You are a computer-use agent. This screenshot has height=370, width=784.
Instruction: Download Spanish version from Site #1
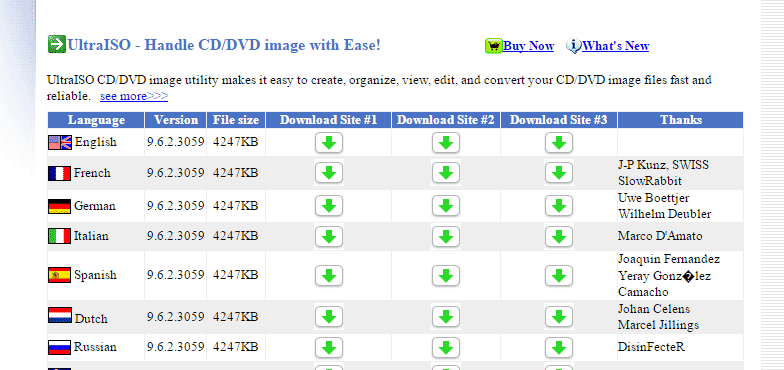pos(328,276)
